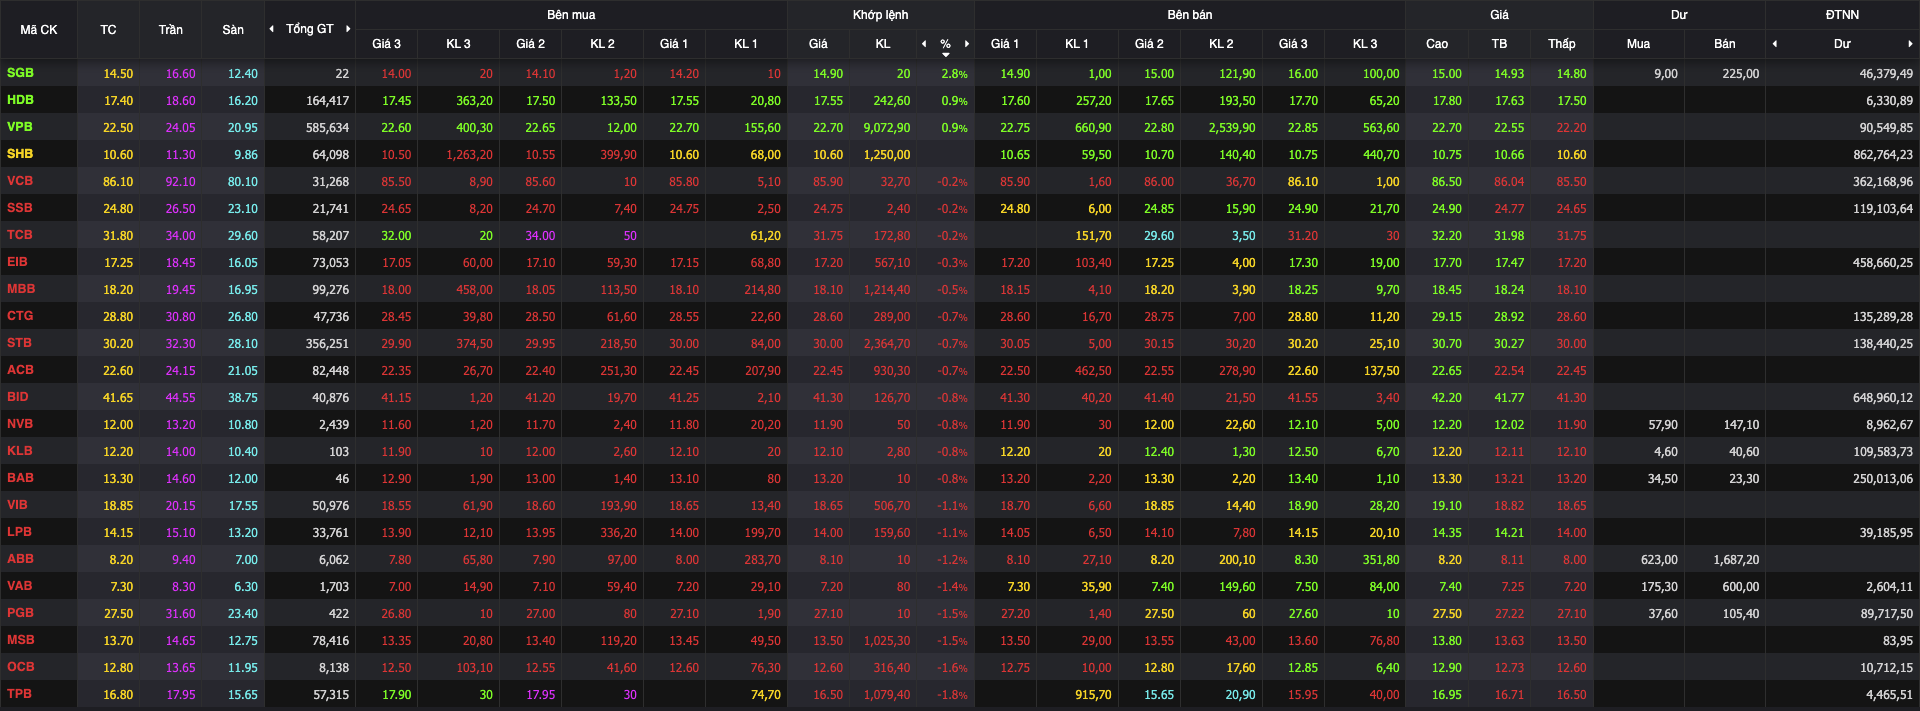Open the SGB stock symbol
1920x711 pixels.
tap(20, 73)
